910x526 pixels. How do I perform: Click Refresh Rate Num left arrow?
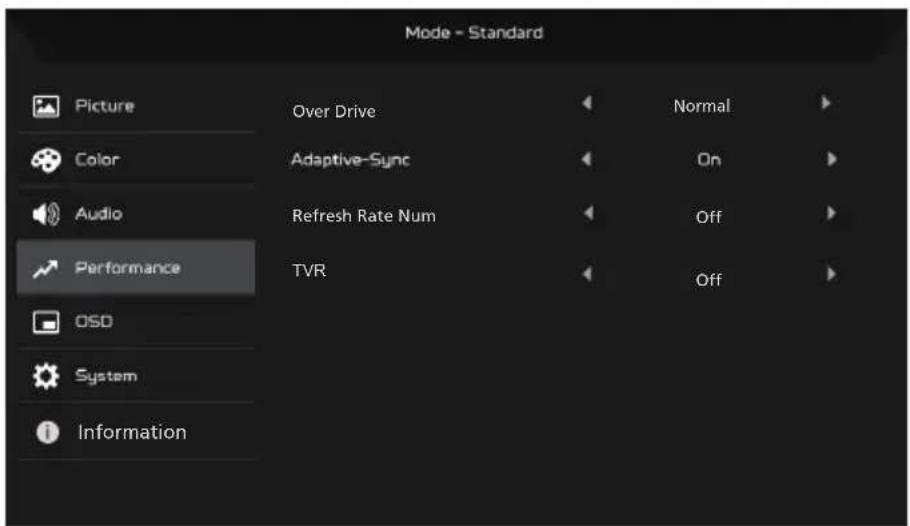[589, 213]
